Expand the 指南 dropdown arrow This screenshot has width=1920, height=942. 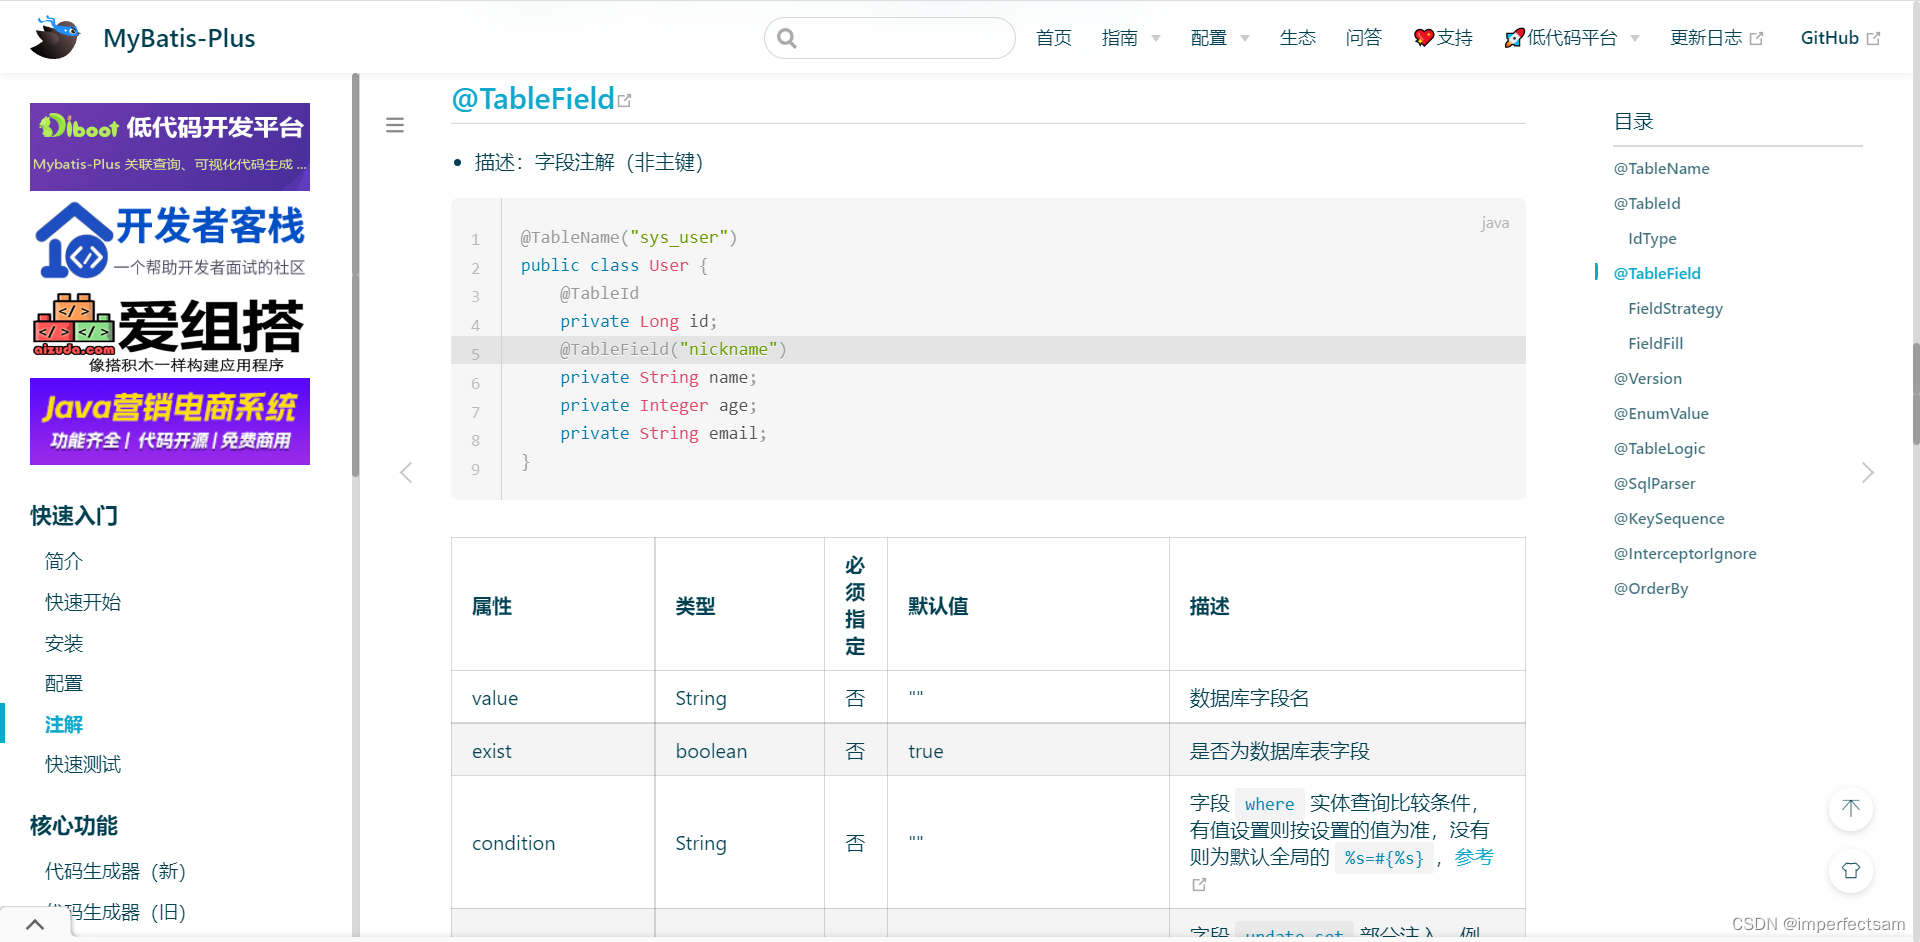(x=1156, y=39)
